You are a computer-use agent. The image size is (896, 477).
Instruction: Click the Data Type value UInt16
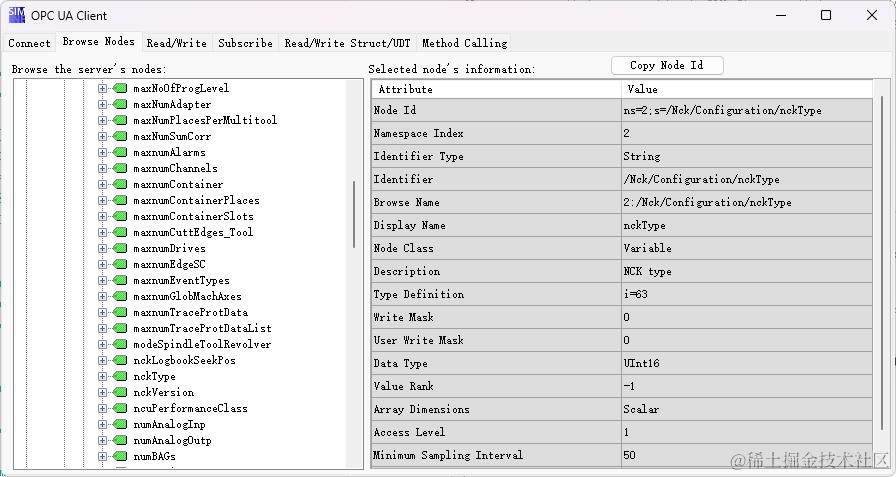pyautogui.click(x=641, y=363)
